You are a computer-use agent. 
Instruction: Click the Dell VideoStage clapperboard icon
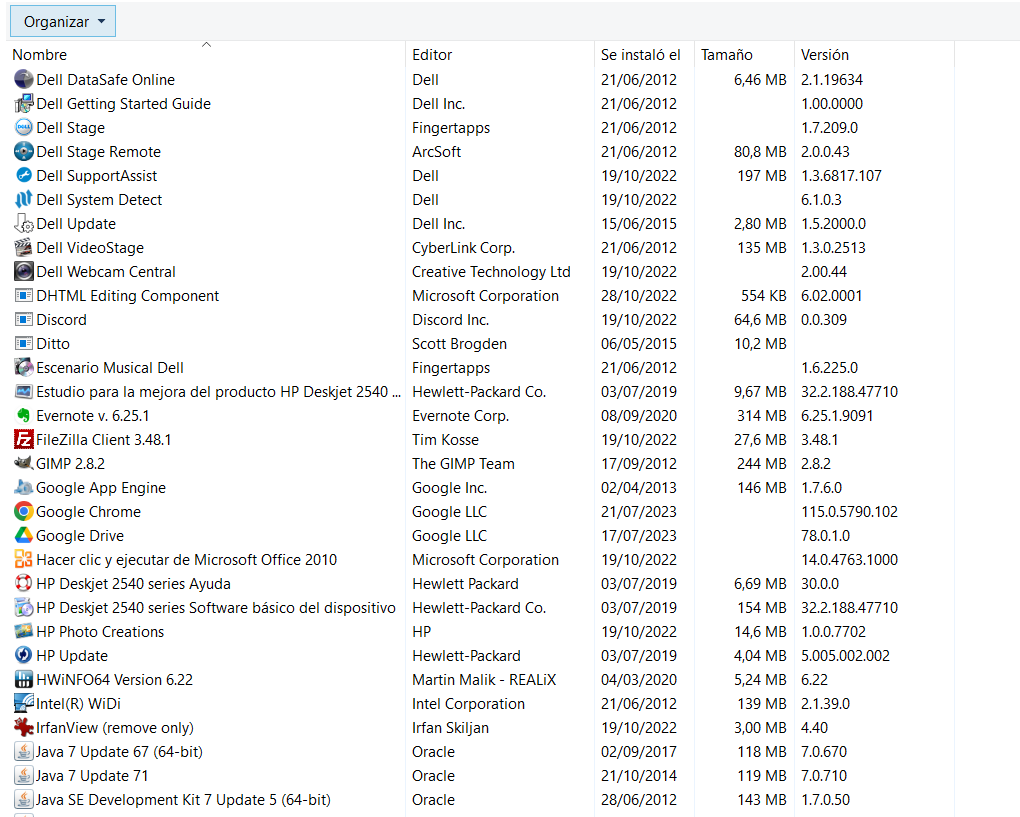pos(23,248)
